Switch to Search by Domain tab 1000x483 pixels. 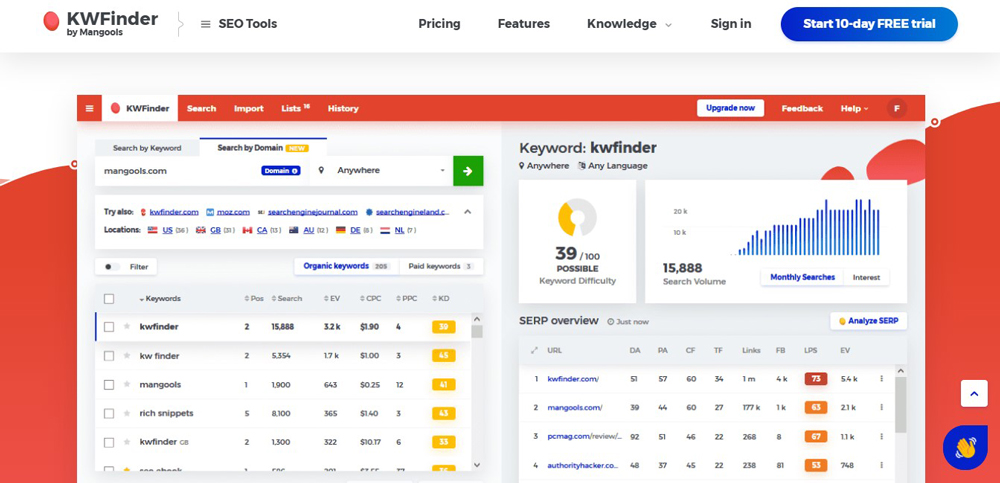tap(263, 147)
